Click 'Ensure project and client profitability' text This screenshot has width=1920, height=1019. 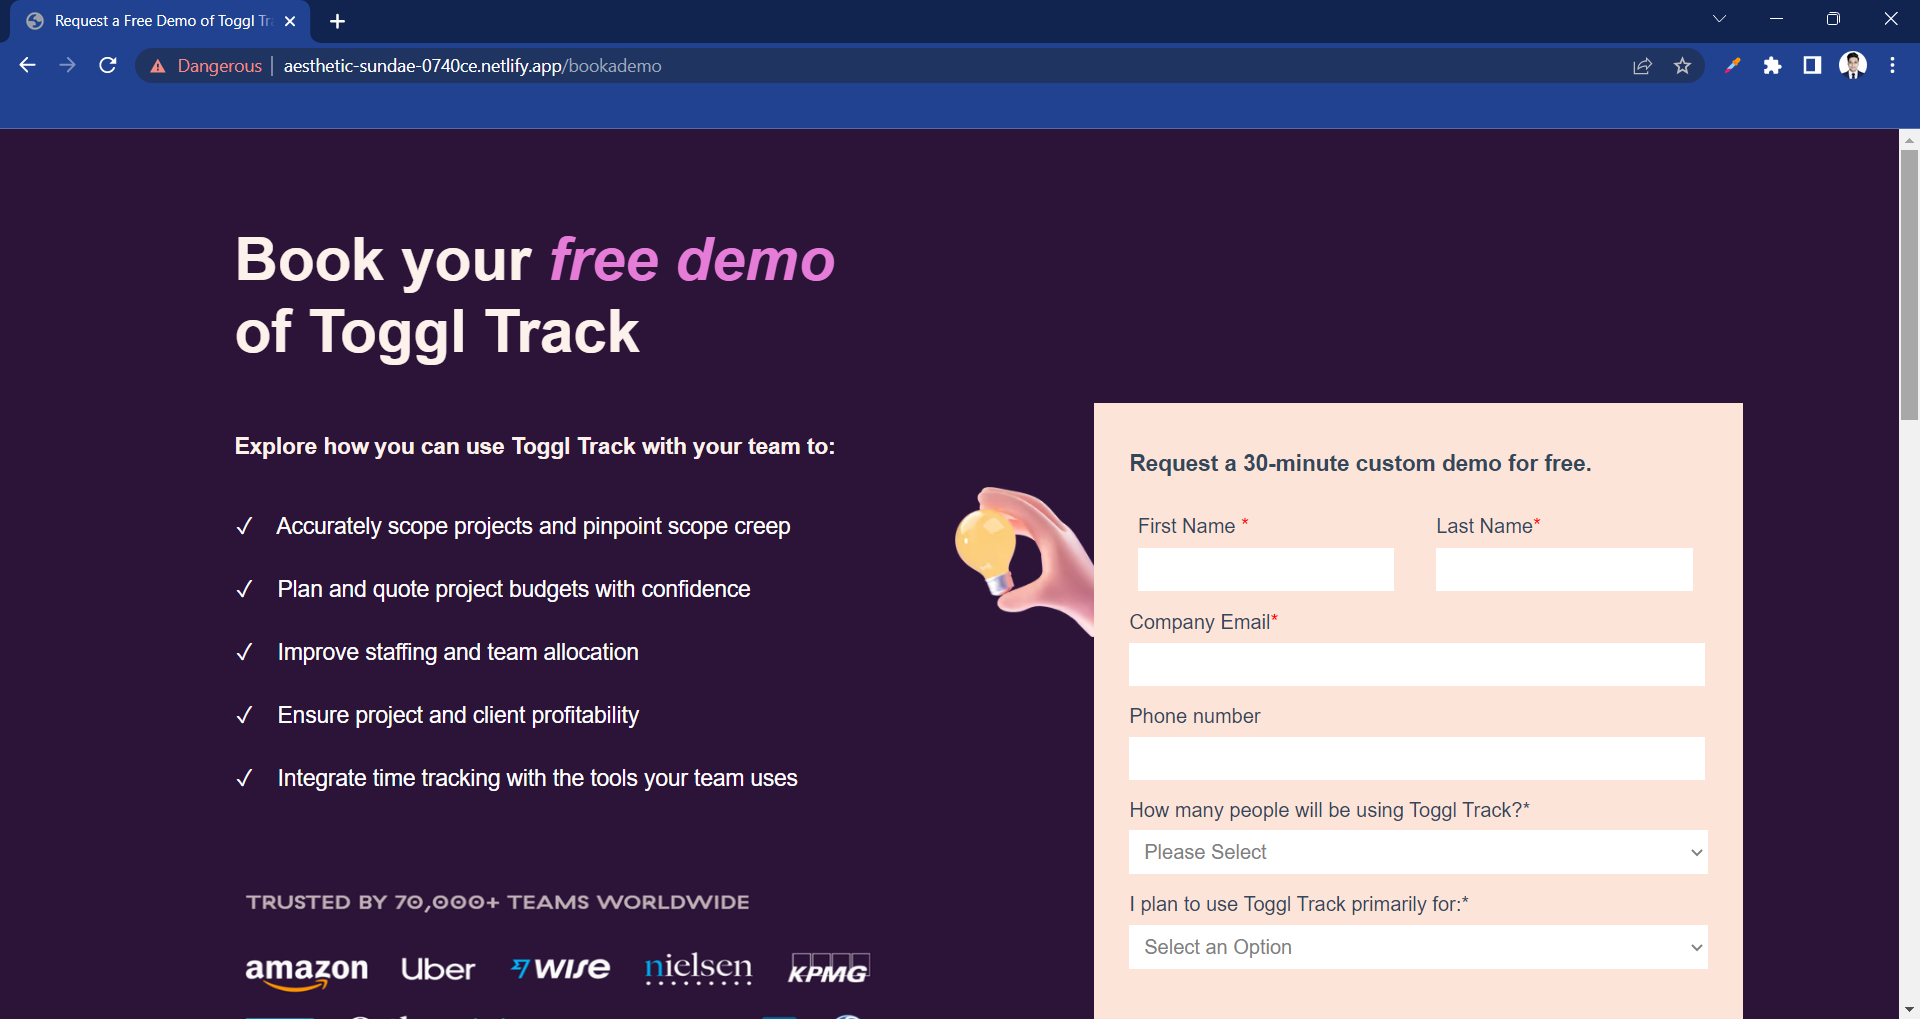pyautogui.click(x=458, y=715)
